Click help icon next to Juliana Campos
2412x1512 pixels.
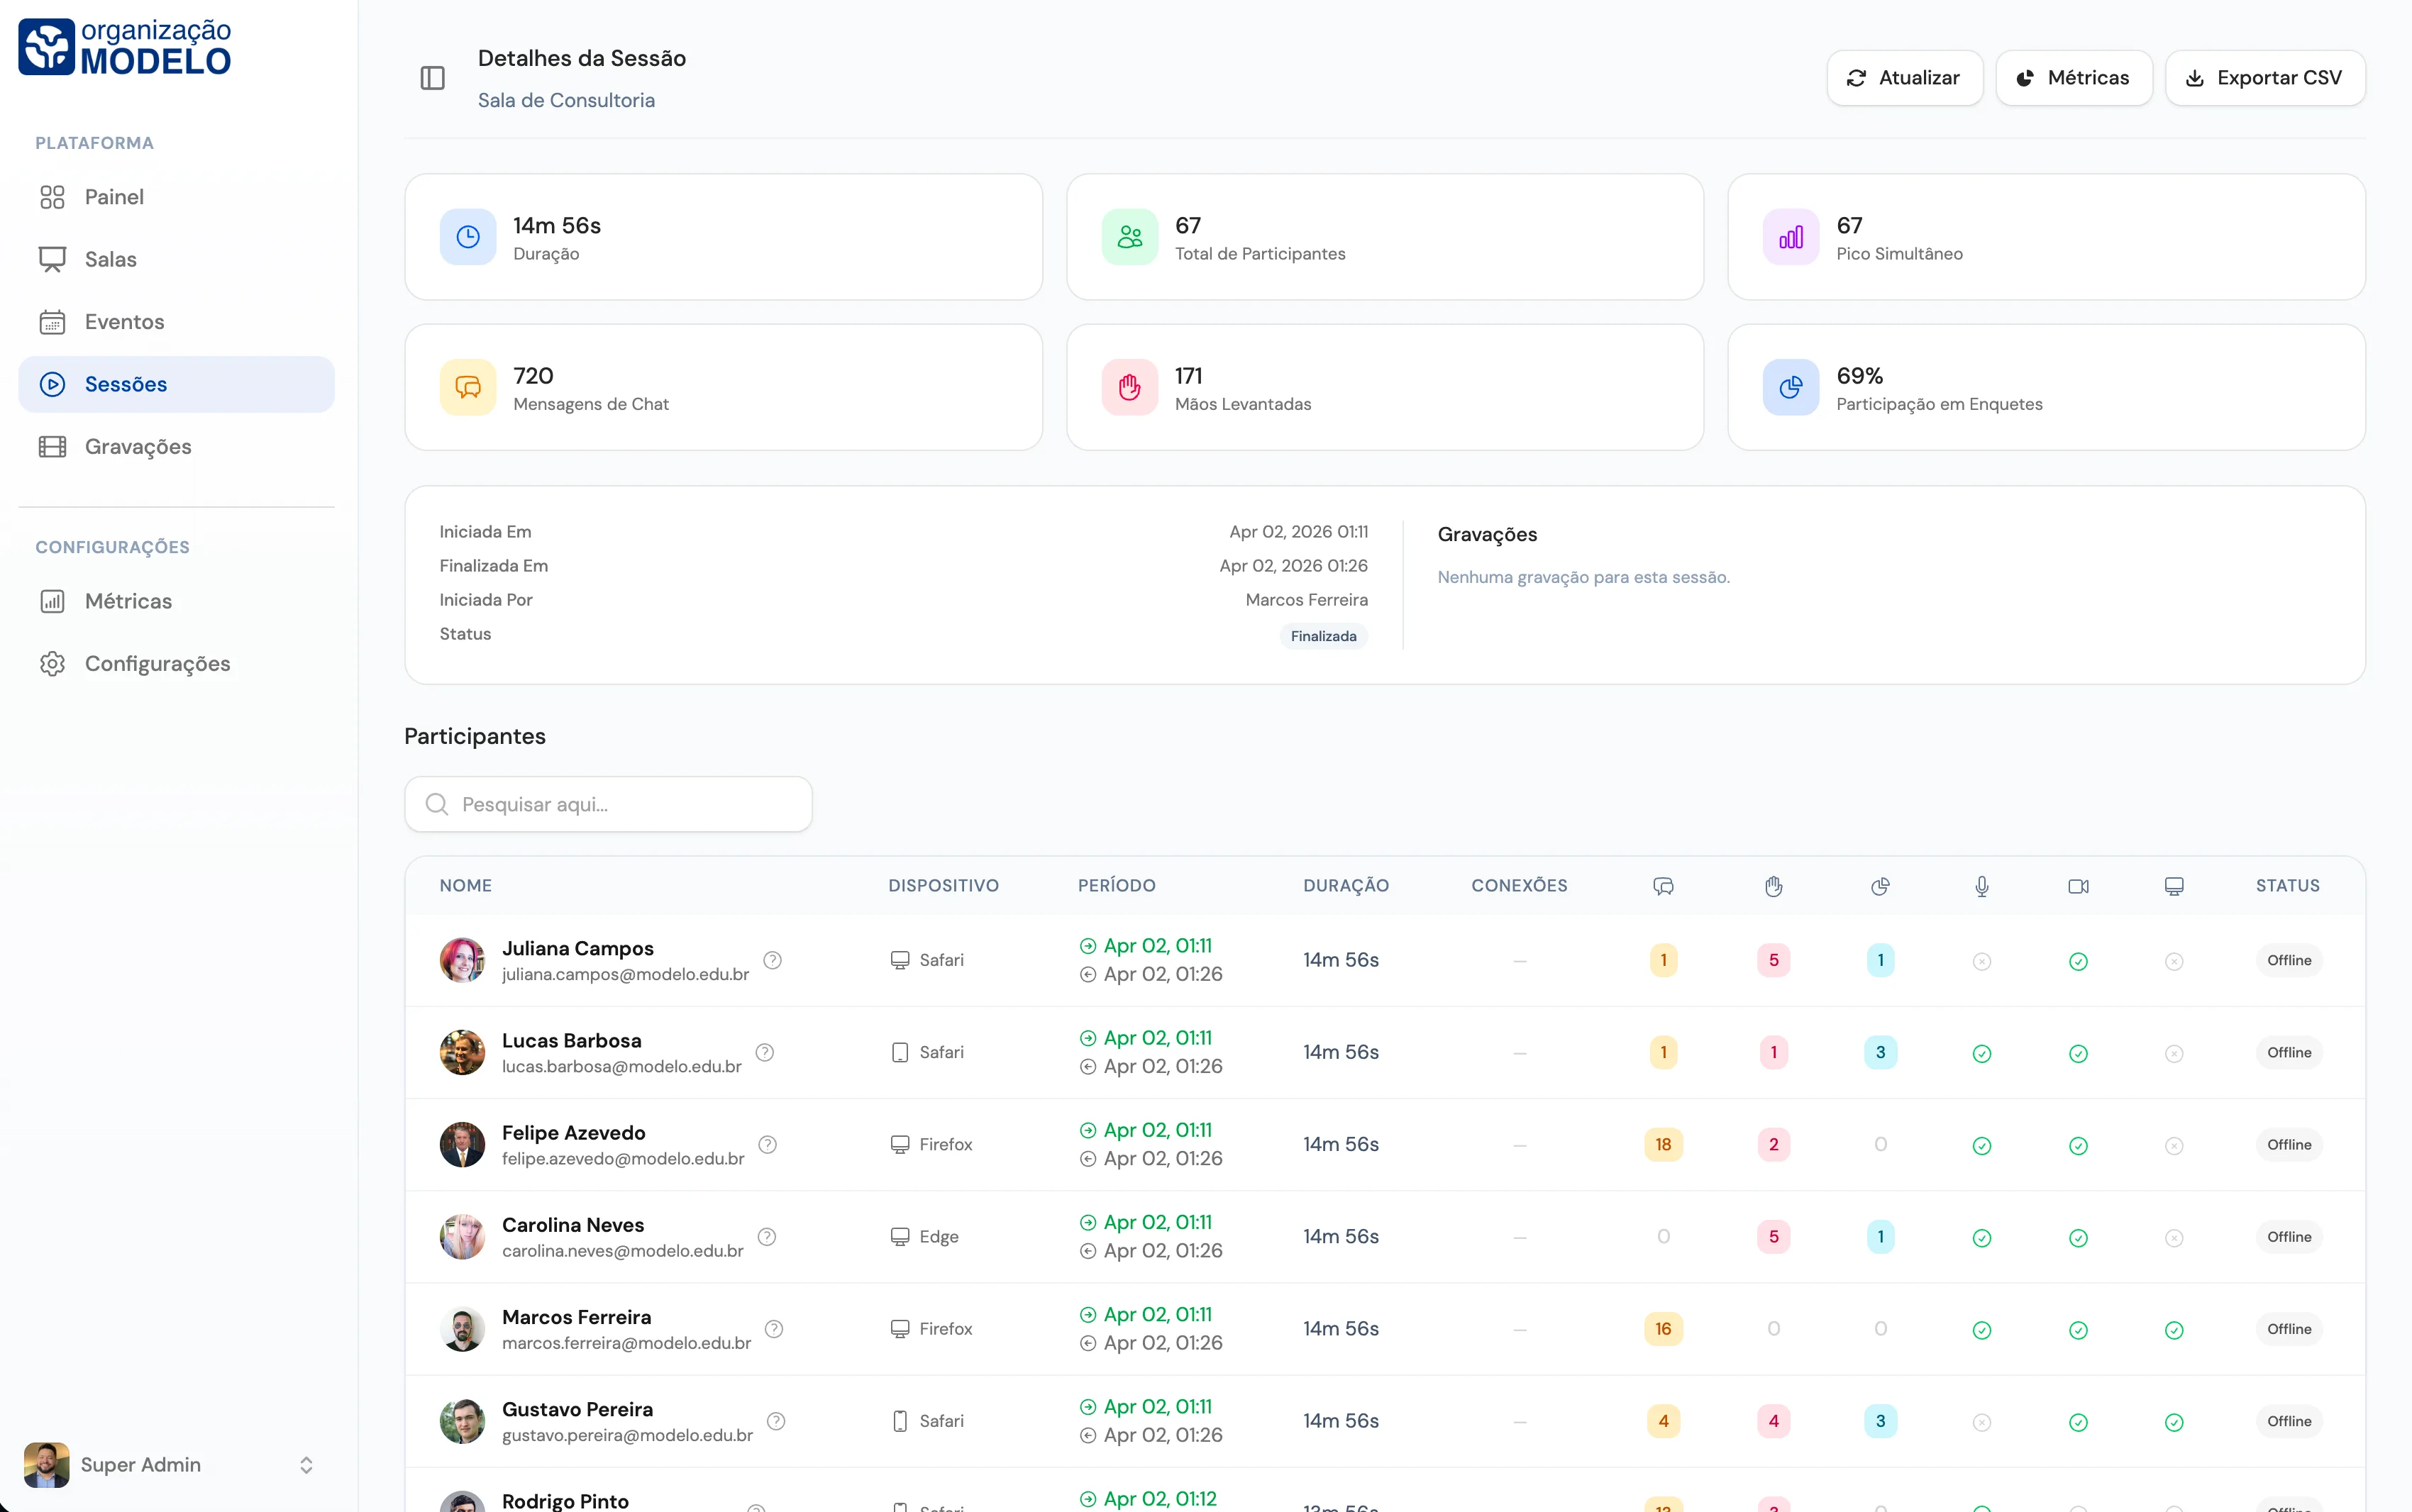[772, 960]
